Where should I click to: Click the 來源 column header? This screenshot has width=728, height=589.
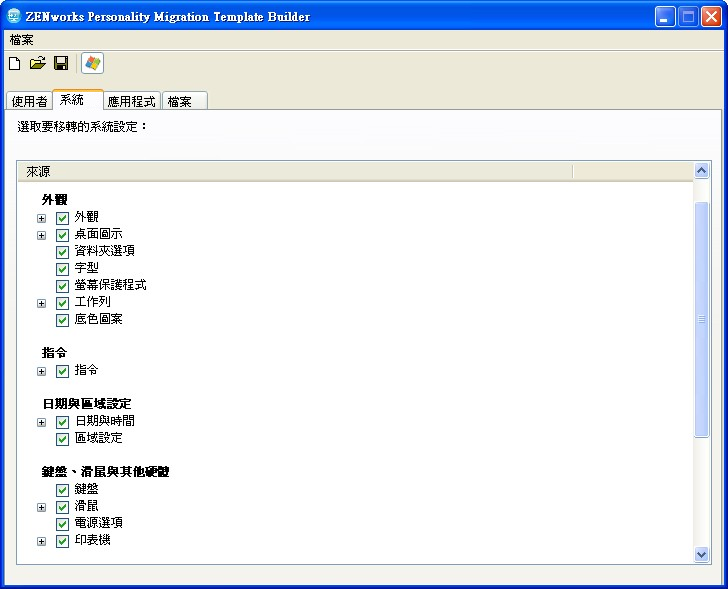[x=295, y=172]
